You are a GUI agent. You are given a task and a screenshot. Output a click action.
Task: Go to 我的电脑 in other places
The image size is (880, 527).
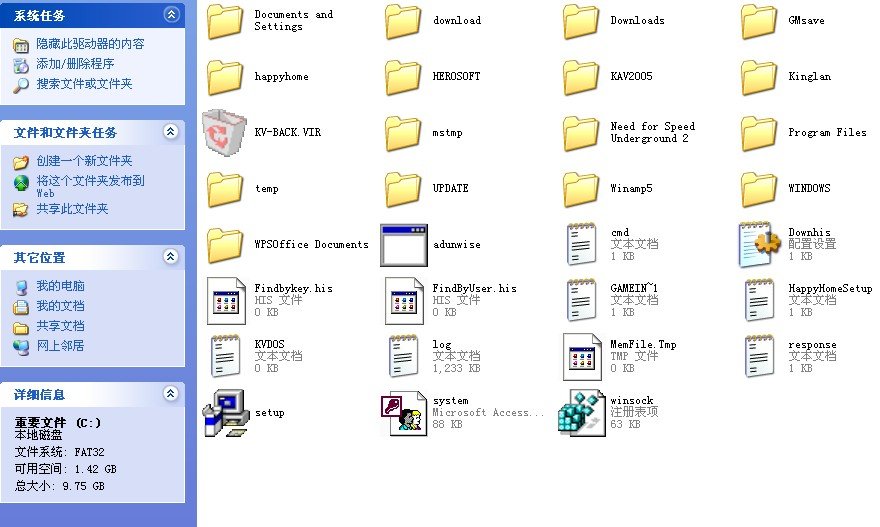[60, 286]
